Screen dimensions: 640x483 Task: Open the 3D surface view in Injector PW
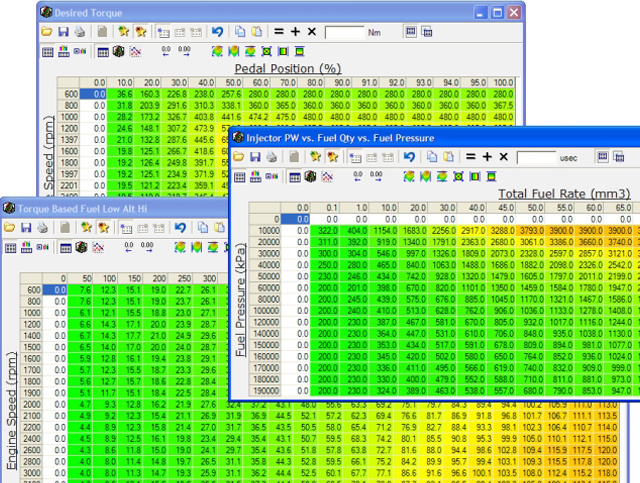[311, 177]
